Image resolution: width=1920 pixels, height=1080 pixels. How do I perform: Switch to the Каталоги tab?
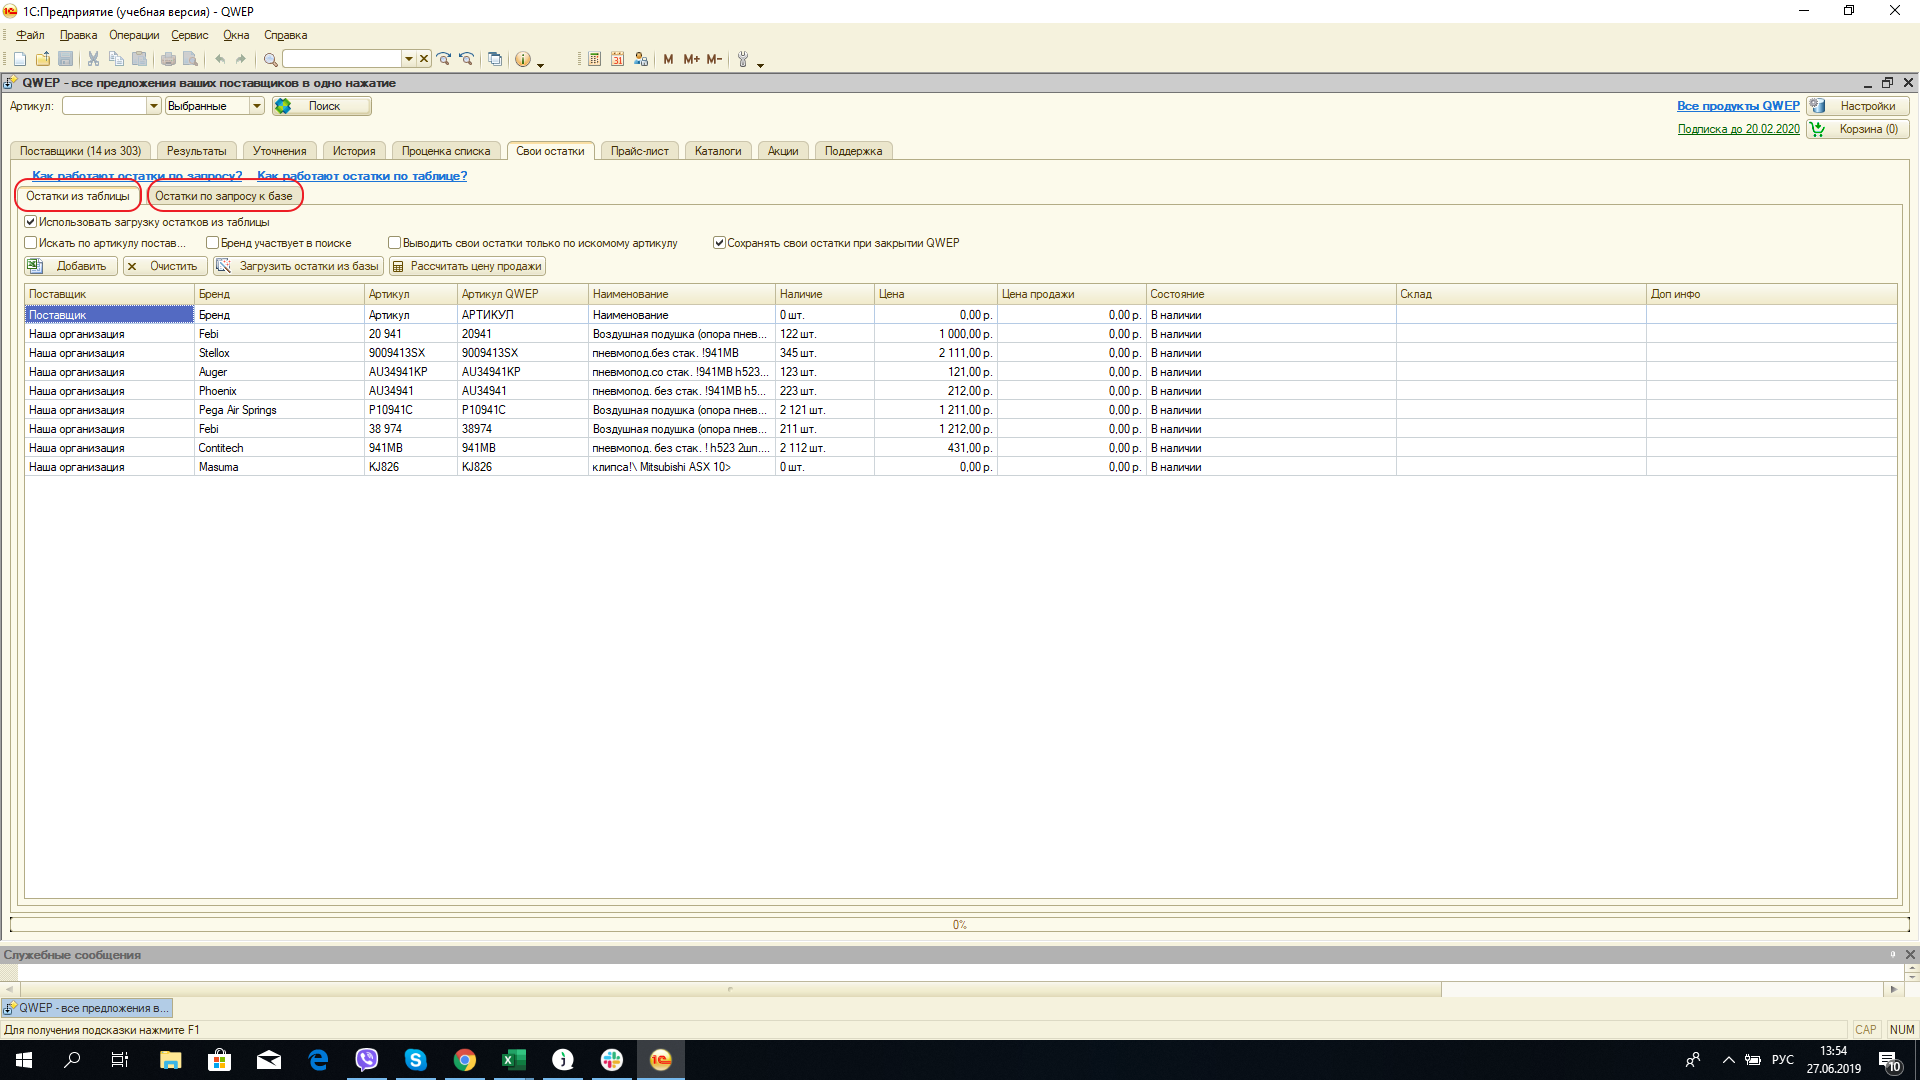[x=718, y=151]
